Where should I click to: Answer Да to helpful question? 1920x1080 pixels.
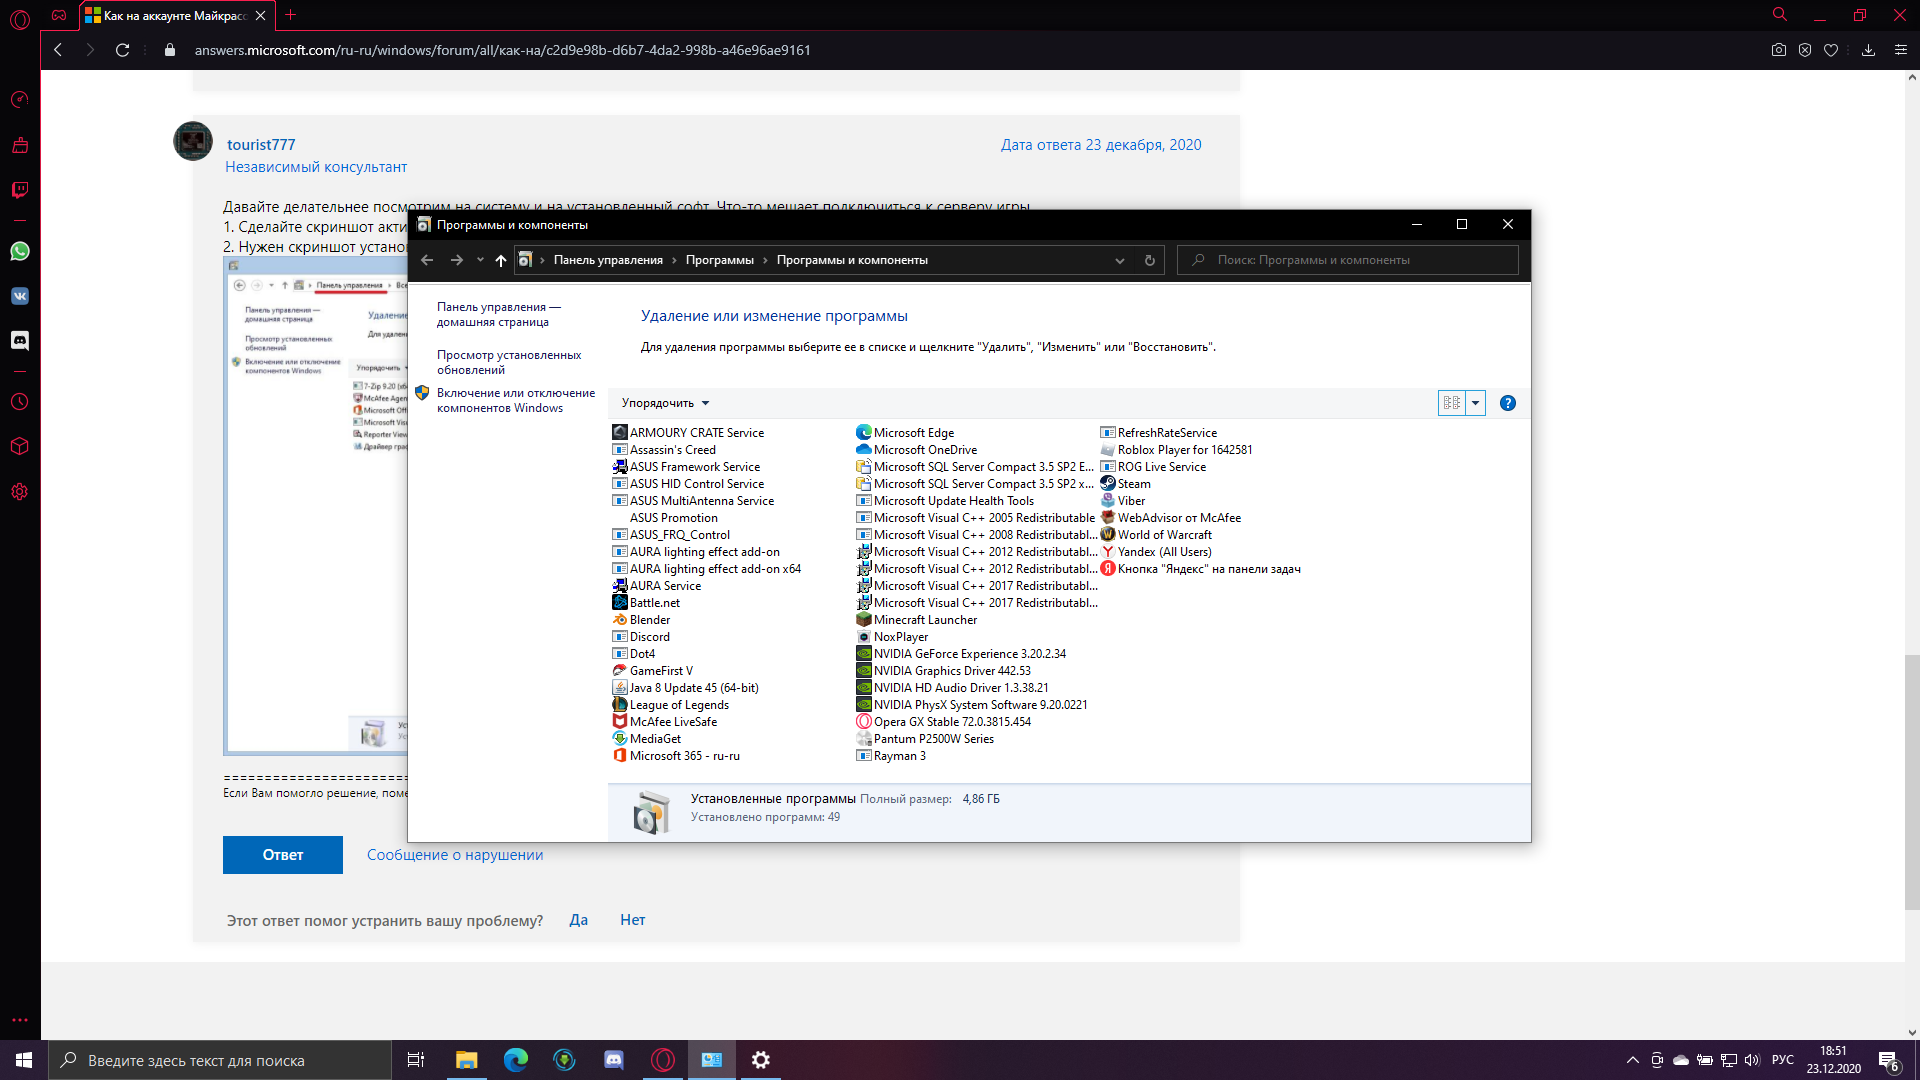[x=578, y=920]
